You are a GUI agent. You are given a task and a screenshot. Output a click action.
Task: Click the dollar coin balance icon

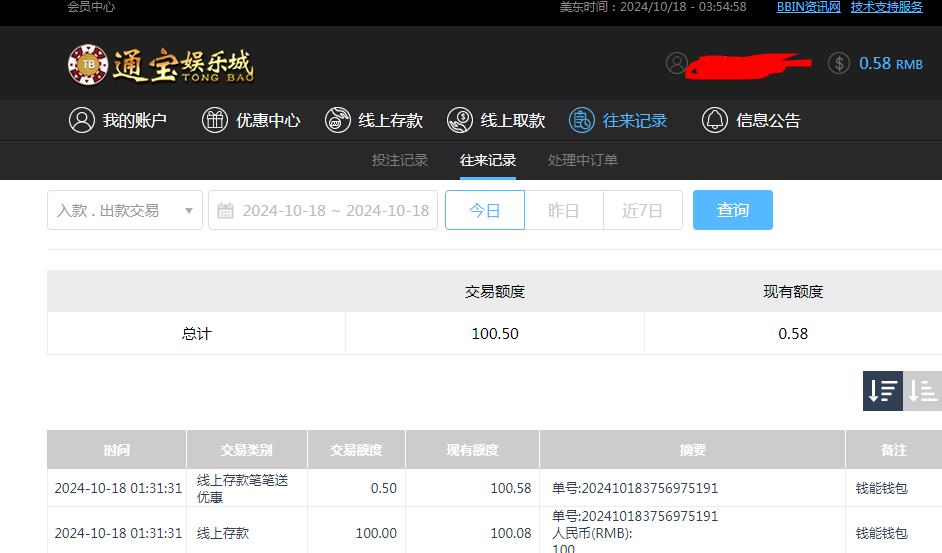pos(839,63)
